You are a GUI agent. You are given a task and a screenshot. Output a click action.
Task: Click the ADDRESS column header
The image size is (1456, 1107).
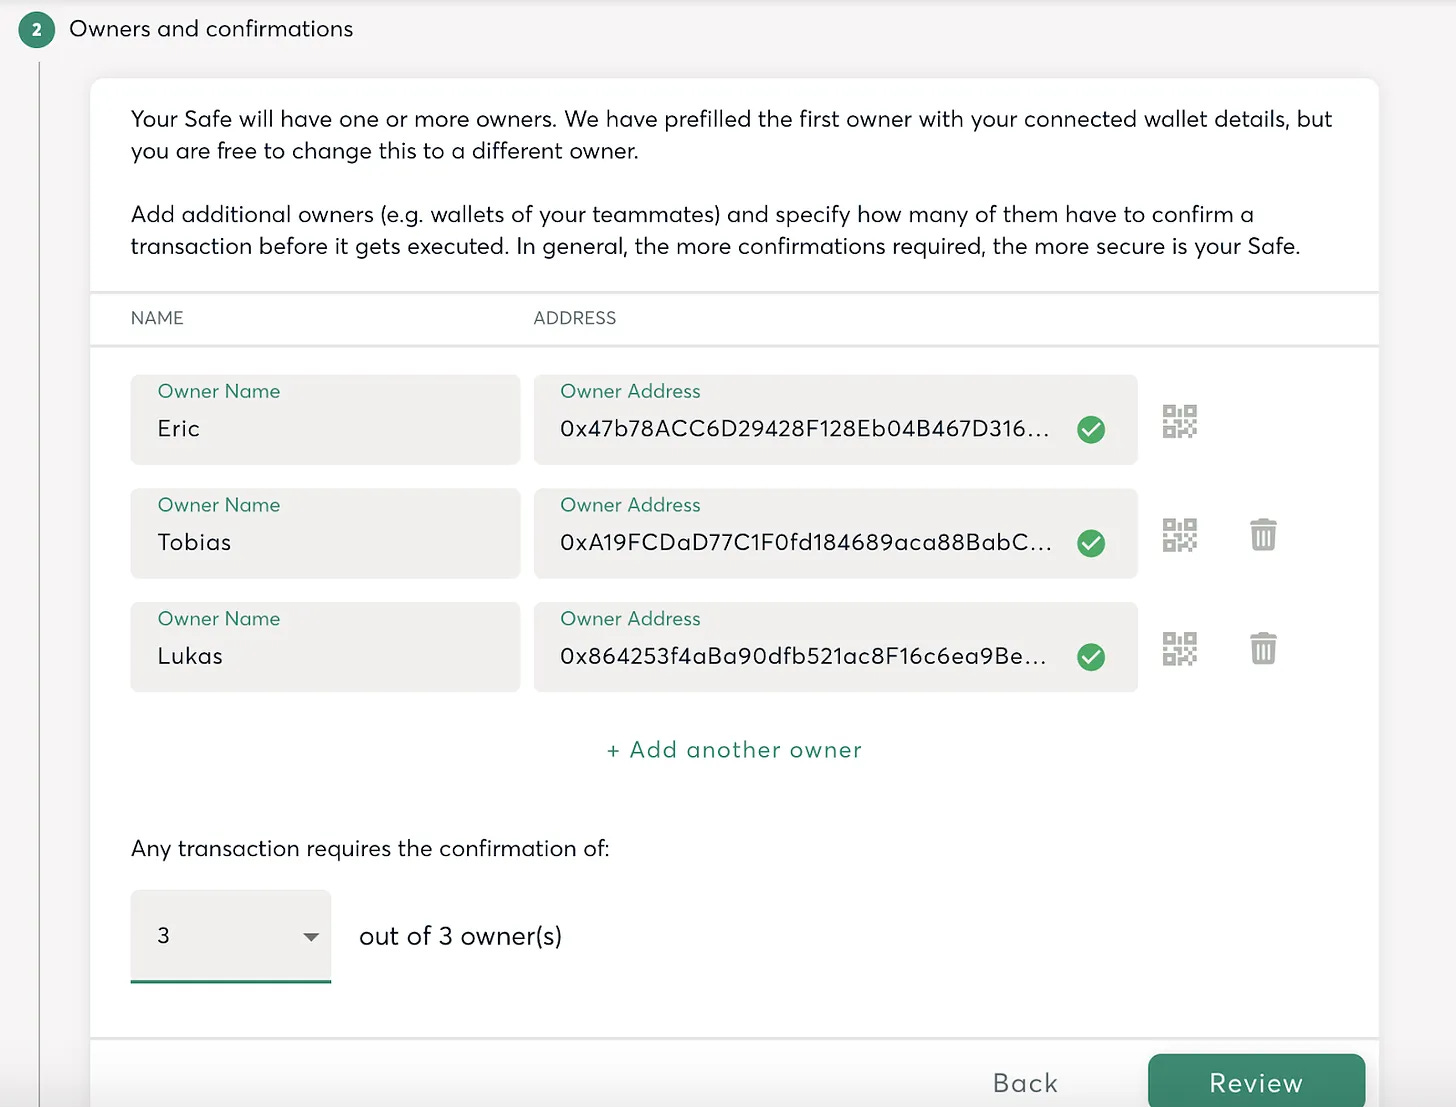coord(574,318)
